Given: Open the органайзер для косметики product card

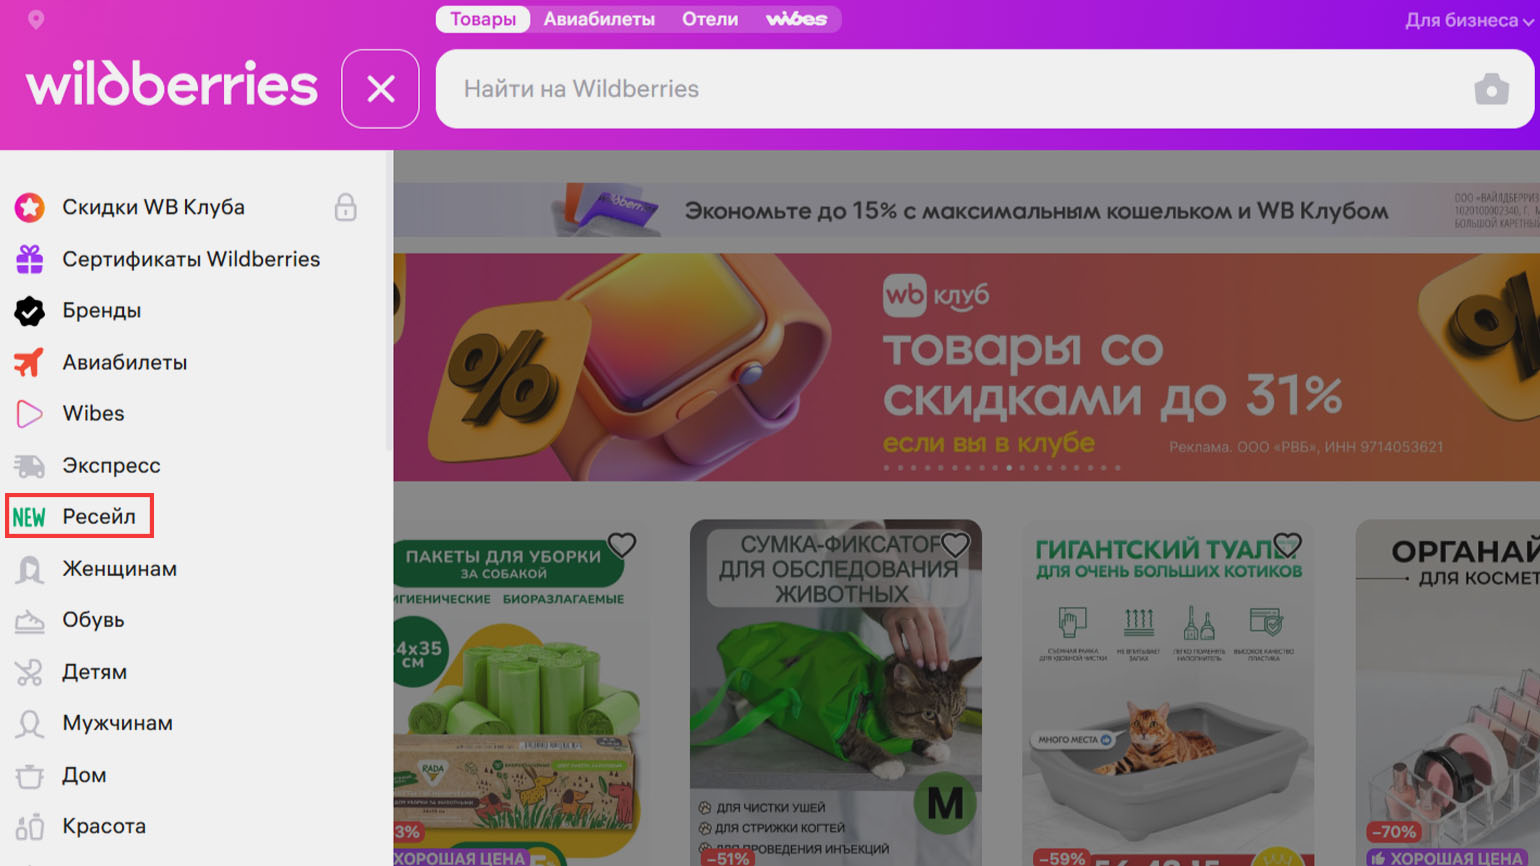Looking at the screenshot, I should coord(1447,692).
